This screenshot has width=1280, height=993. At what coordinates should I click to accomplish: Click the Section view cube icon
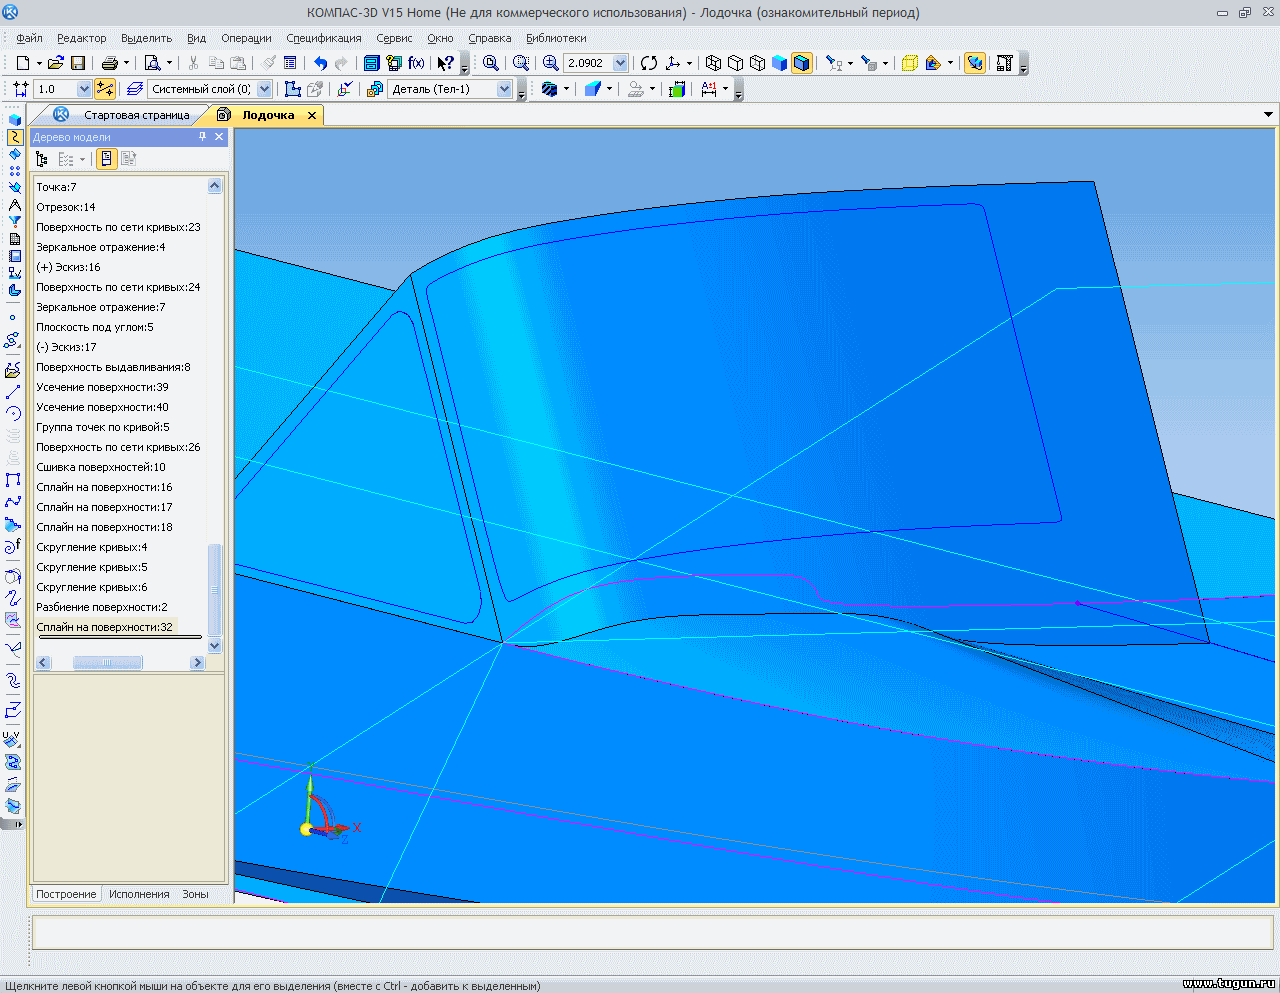coord(592,89)
